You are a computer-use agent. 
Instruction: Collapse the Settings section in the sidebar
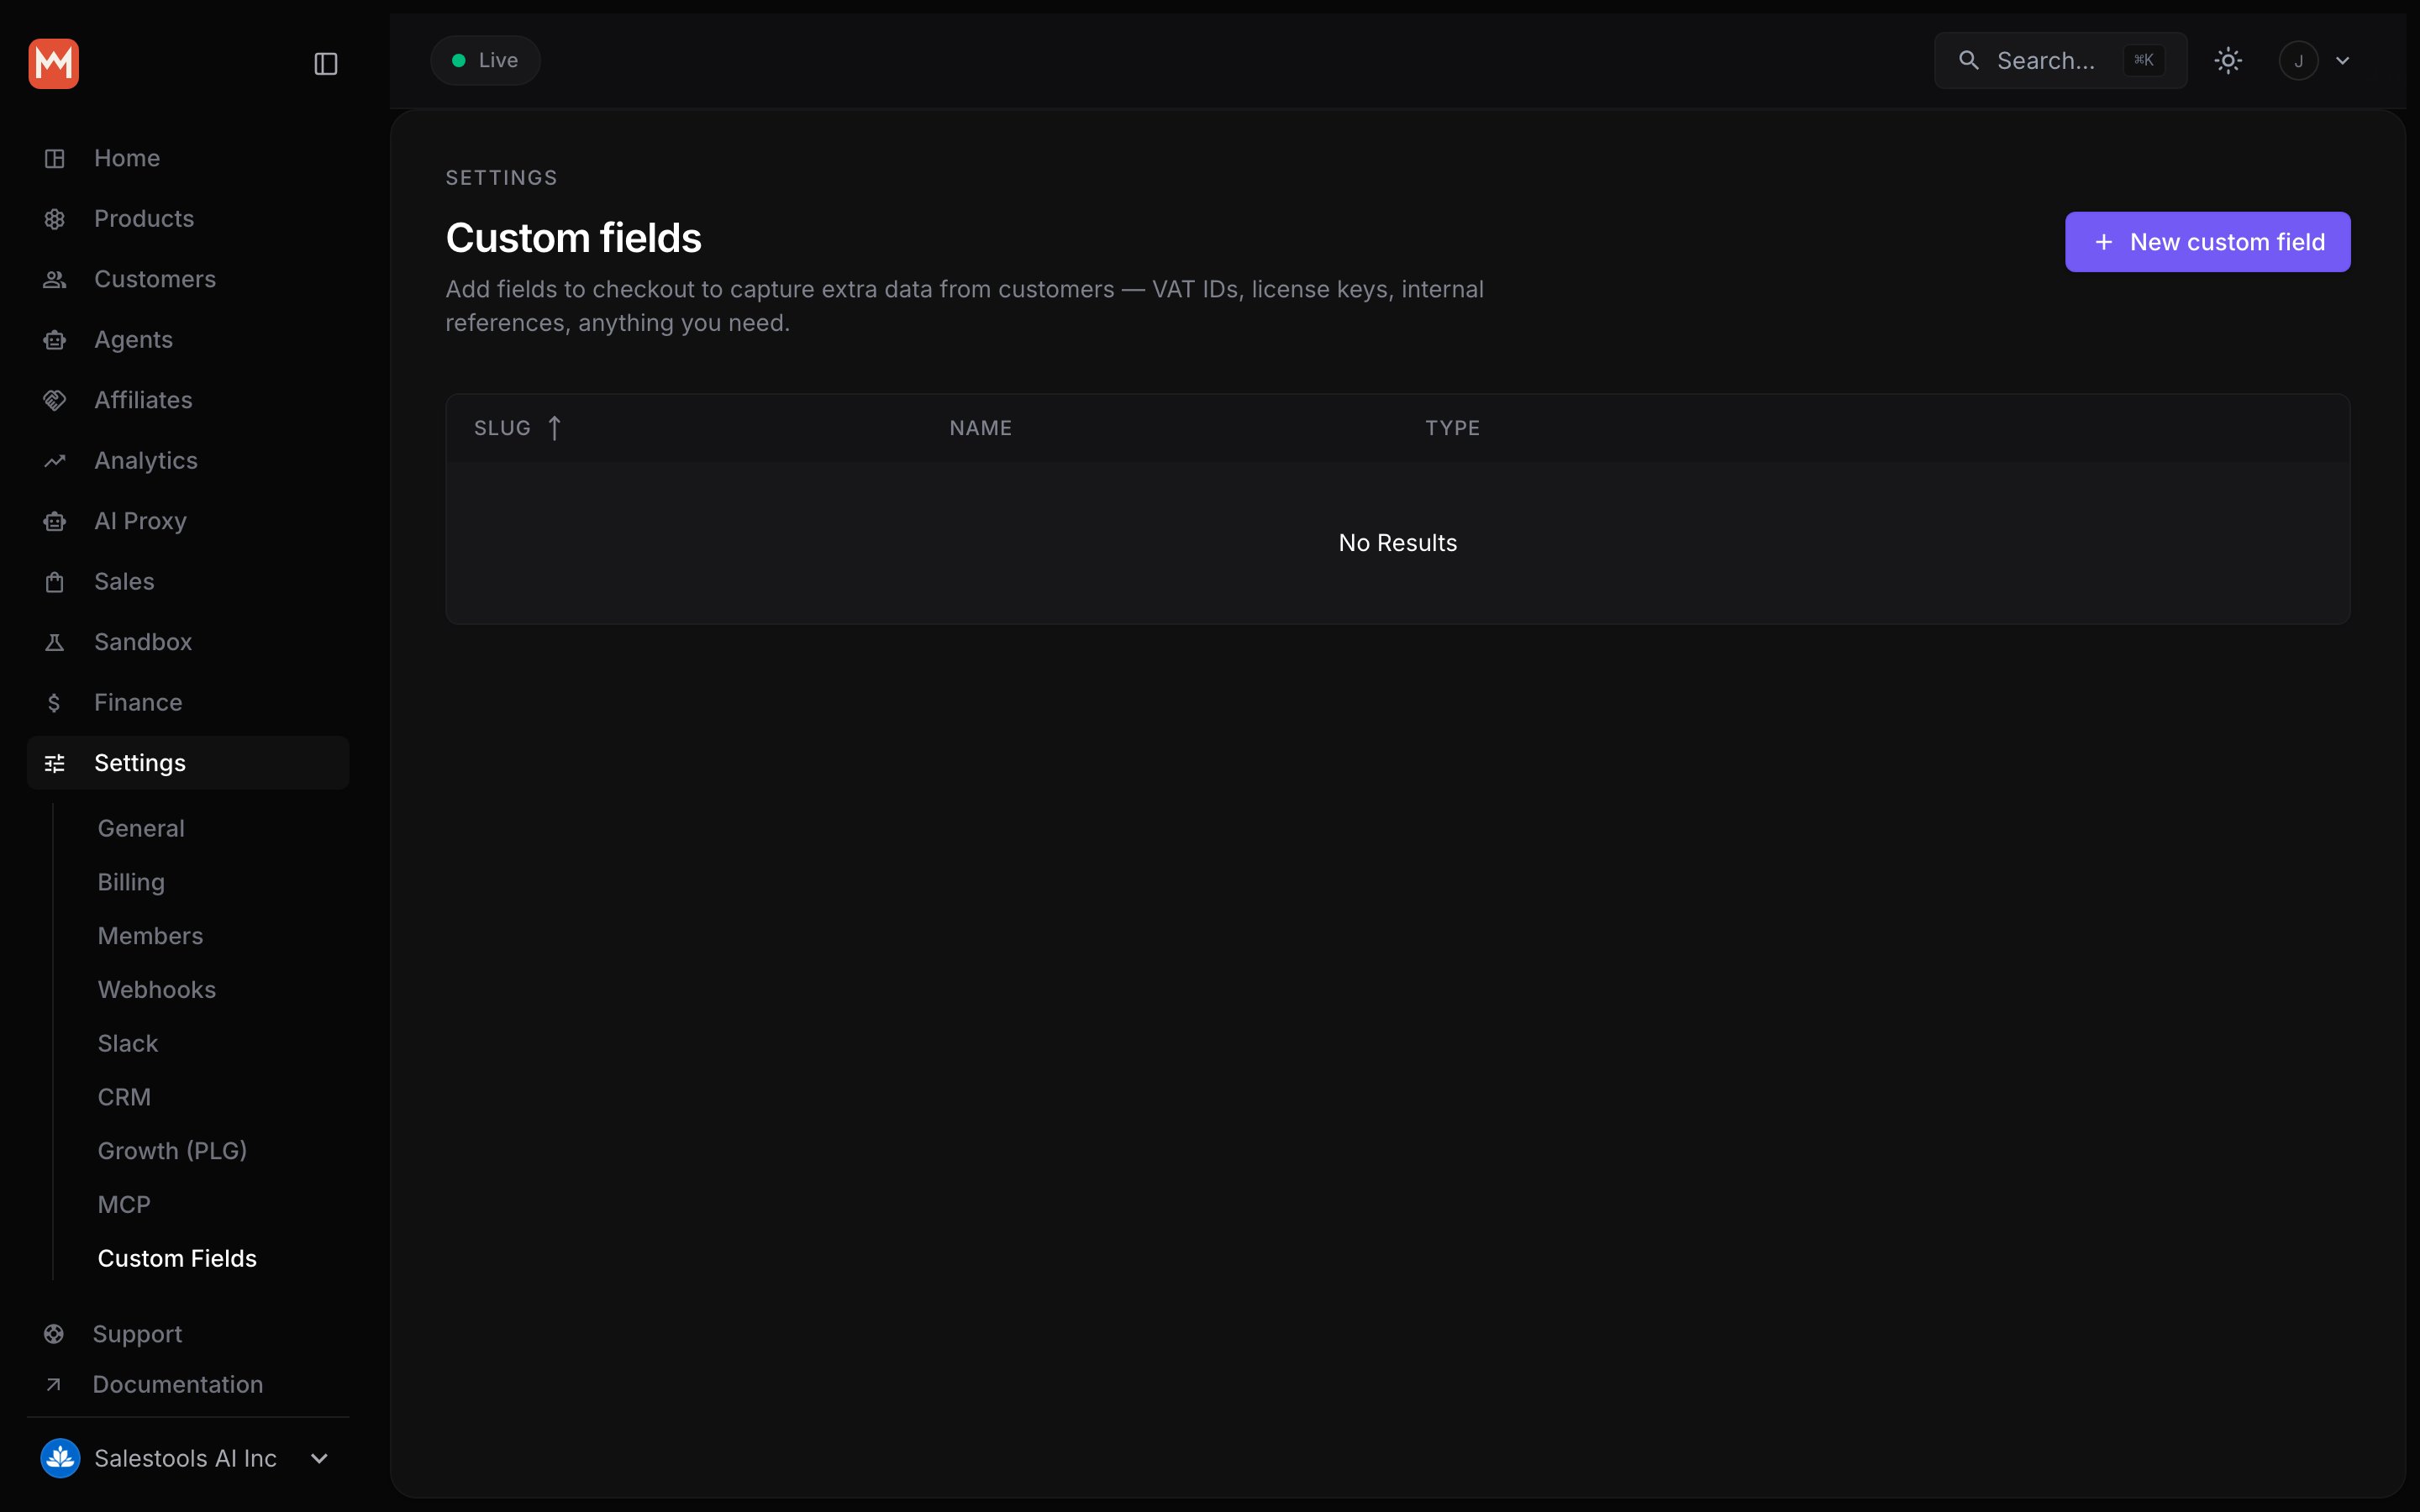pyautogui.click(x=188, y=763)
